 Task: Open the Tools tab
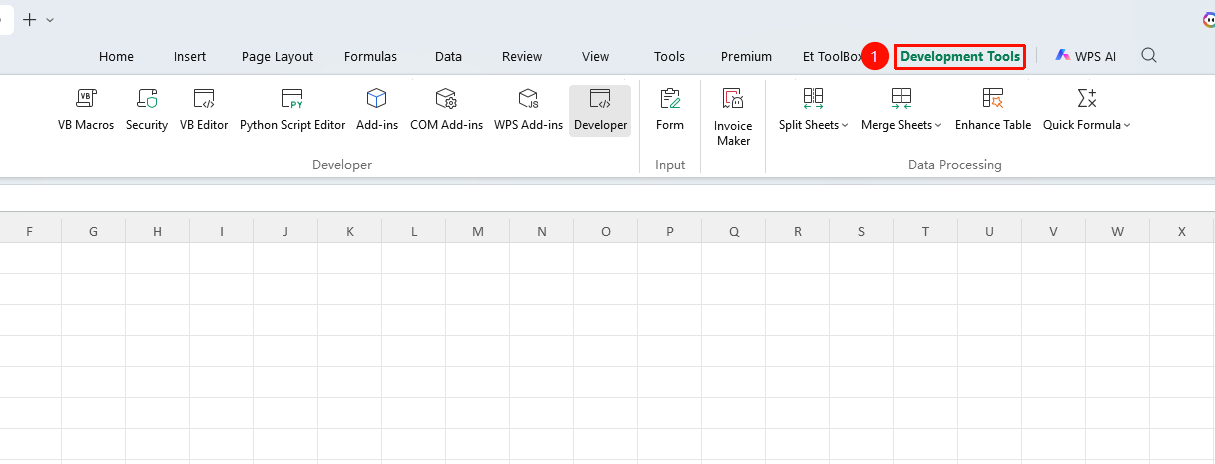[x=669, y=57]
